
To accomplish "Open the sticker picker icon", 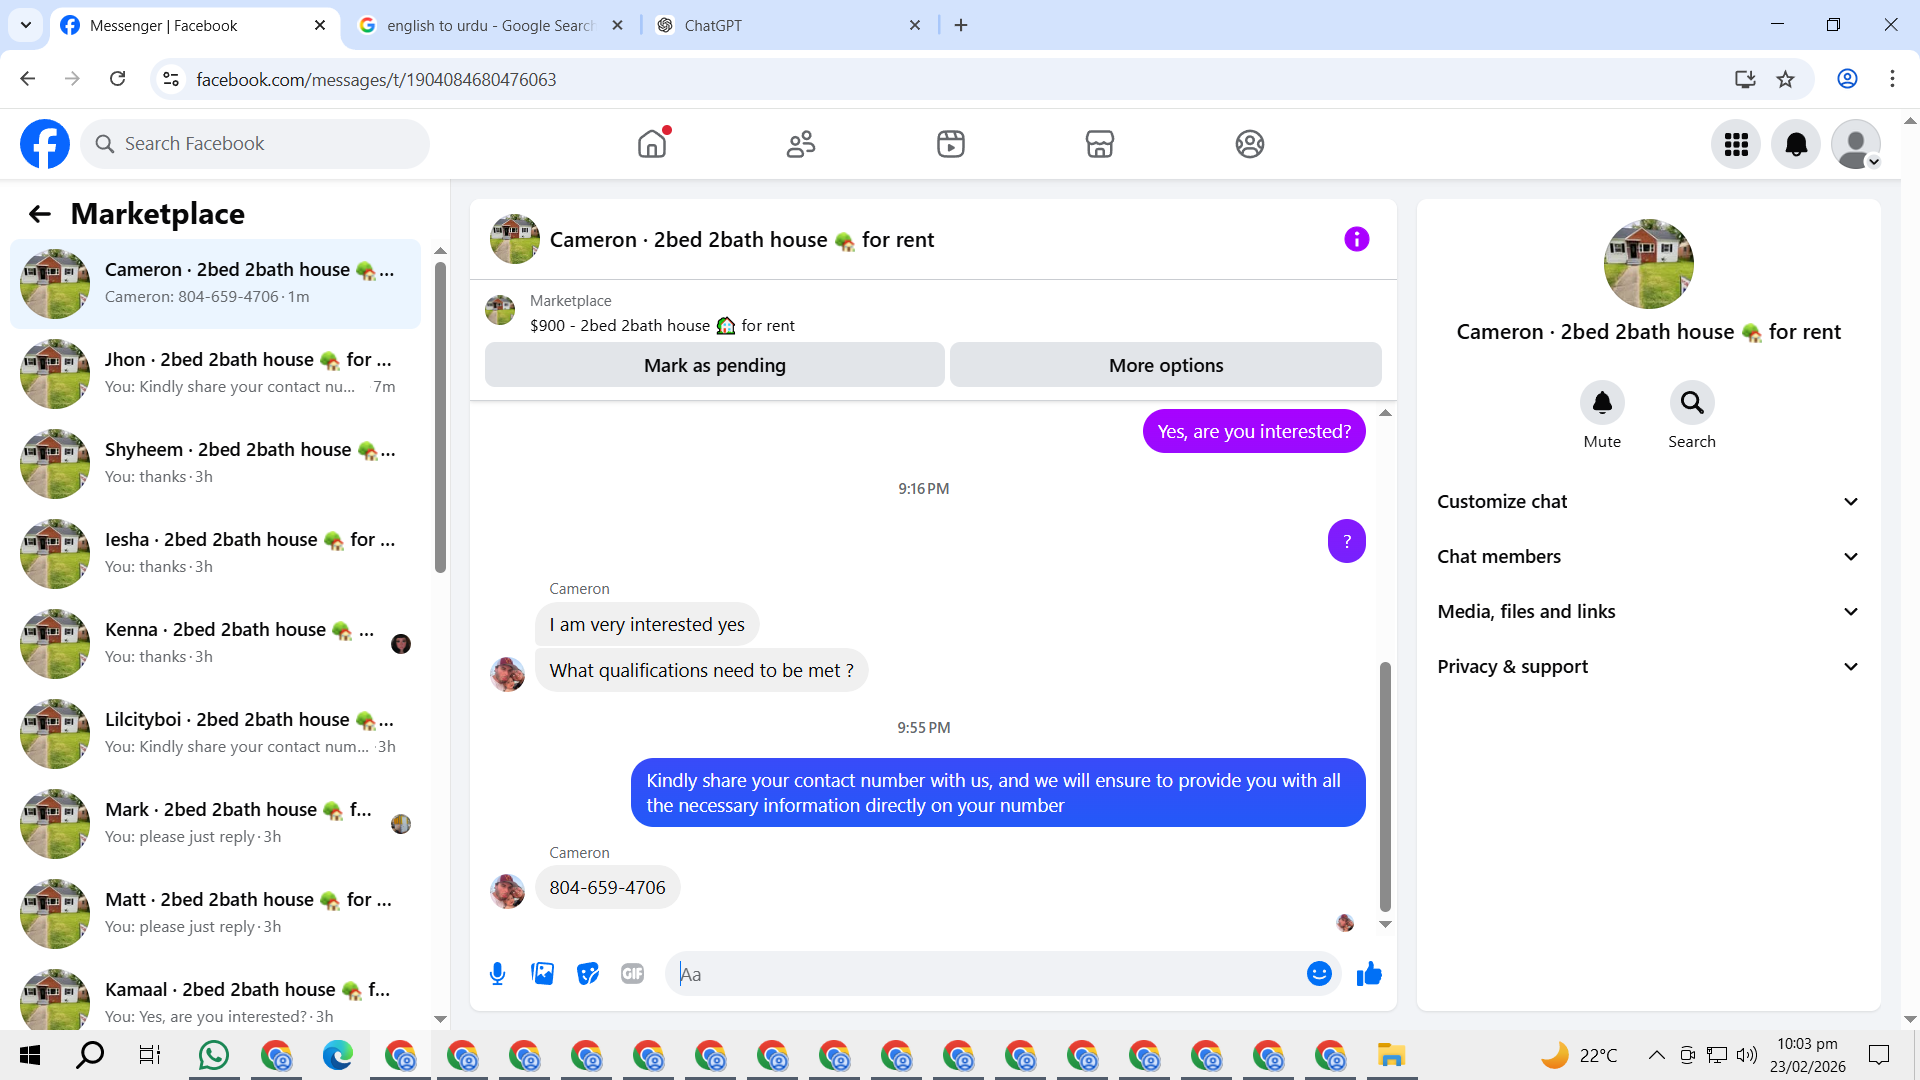I will tap(588, 974).
